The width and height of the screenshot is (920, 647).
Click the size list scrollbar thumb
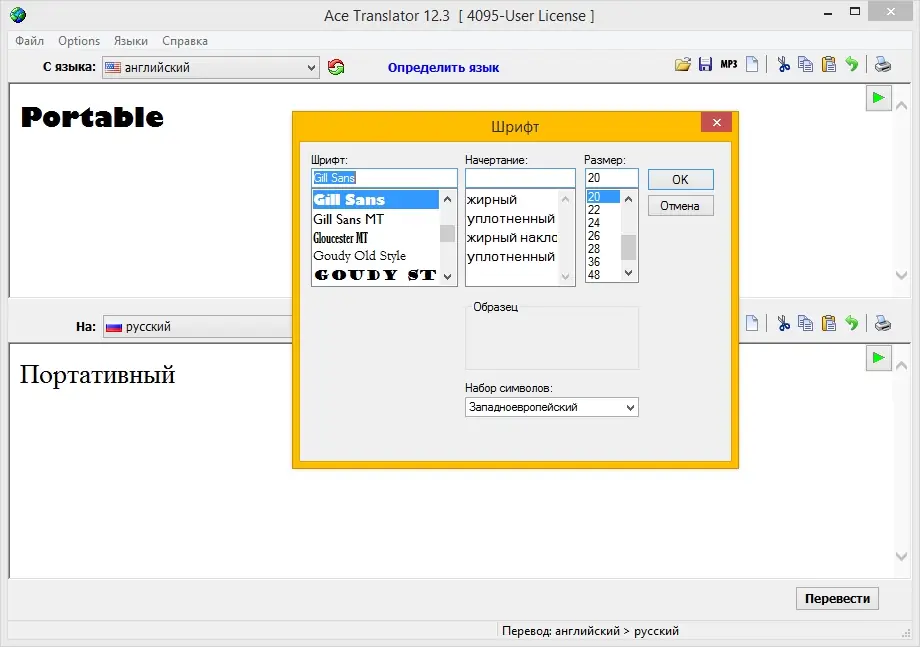coord(628,247)
